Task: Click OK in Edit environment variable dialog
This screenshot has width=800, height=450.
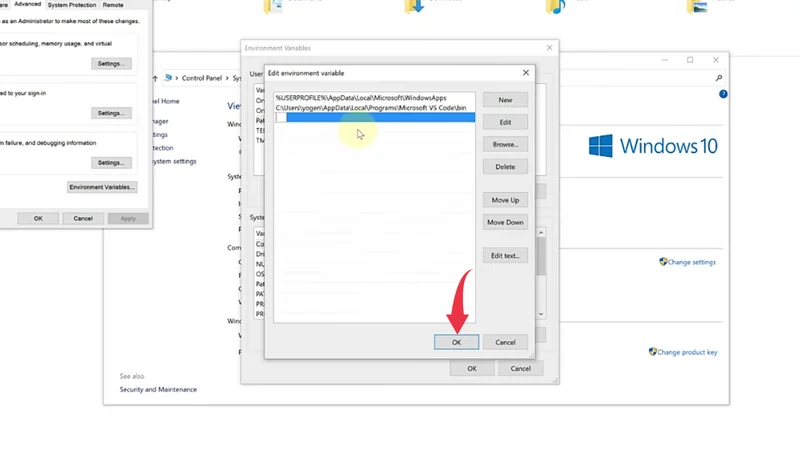Action: 456,342
